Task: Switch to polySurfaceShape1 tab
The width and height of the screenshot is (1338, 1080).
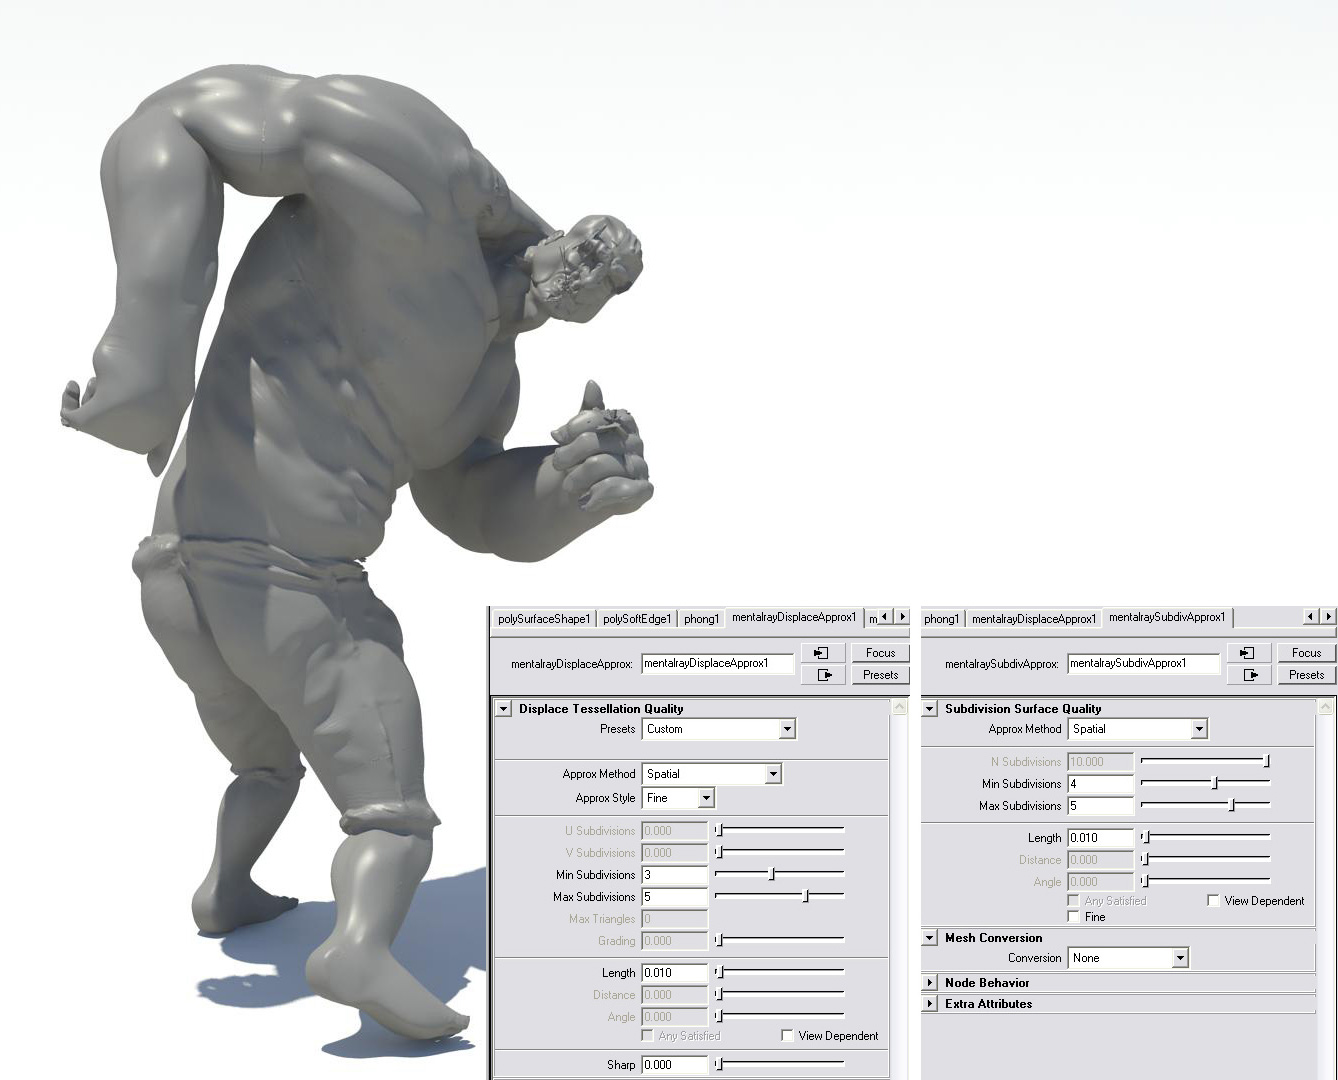Action: (x=544, y=619)
